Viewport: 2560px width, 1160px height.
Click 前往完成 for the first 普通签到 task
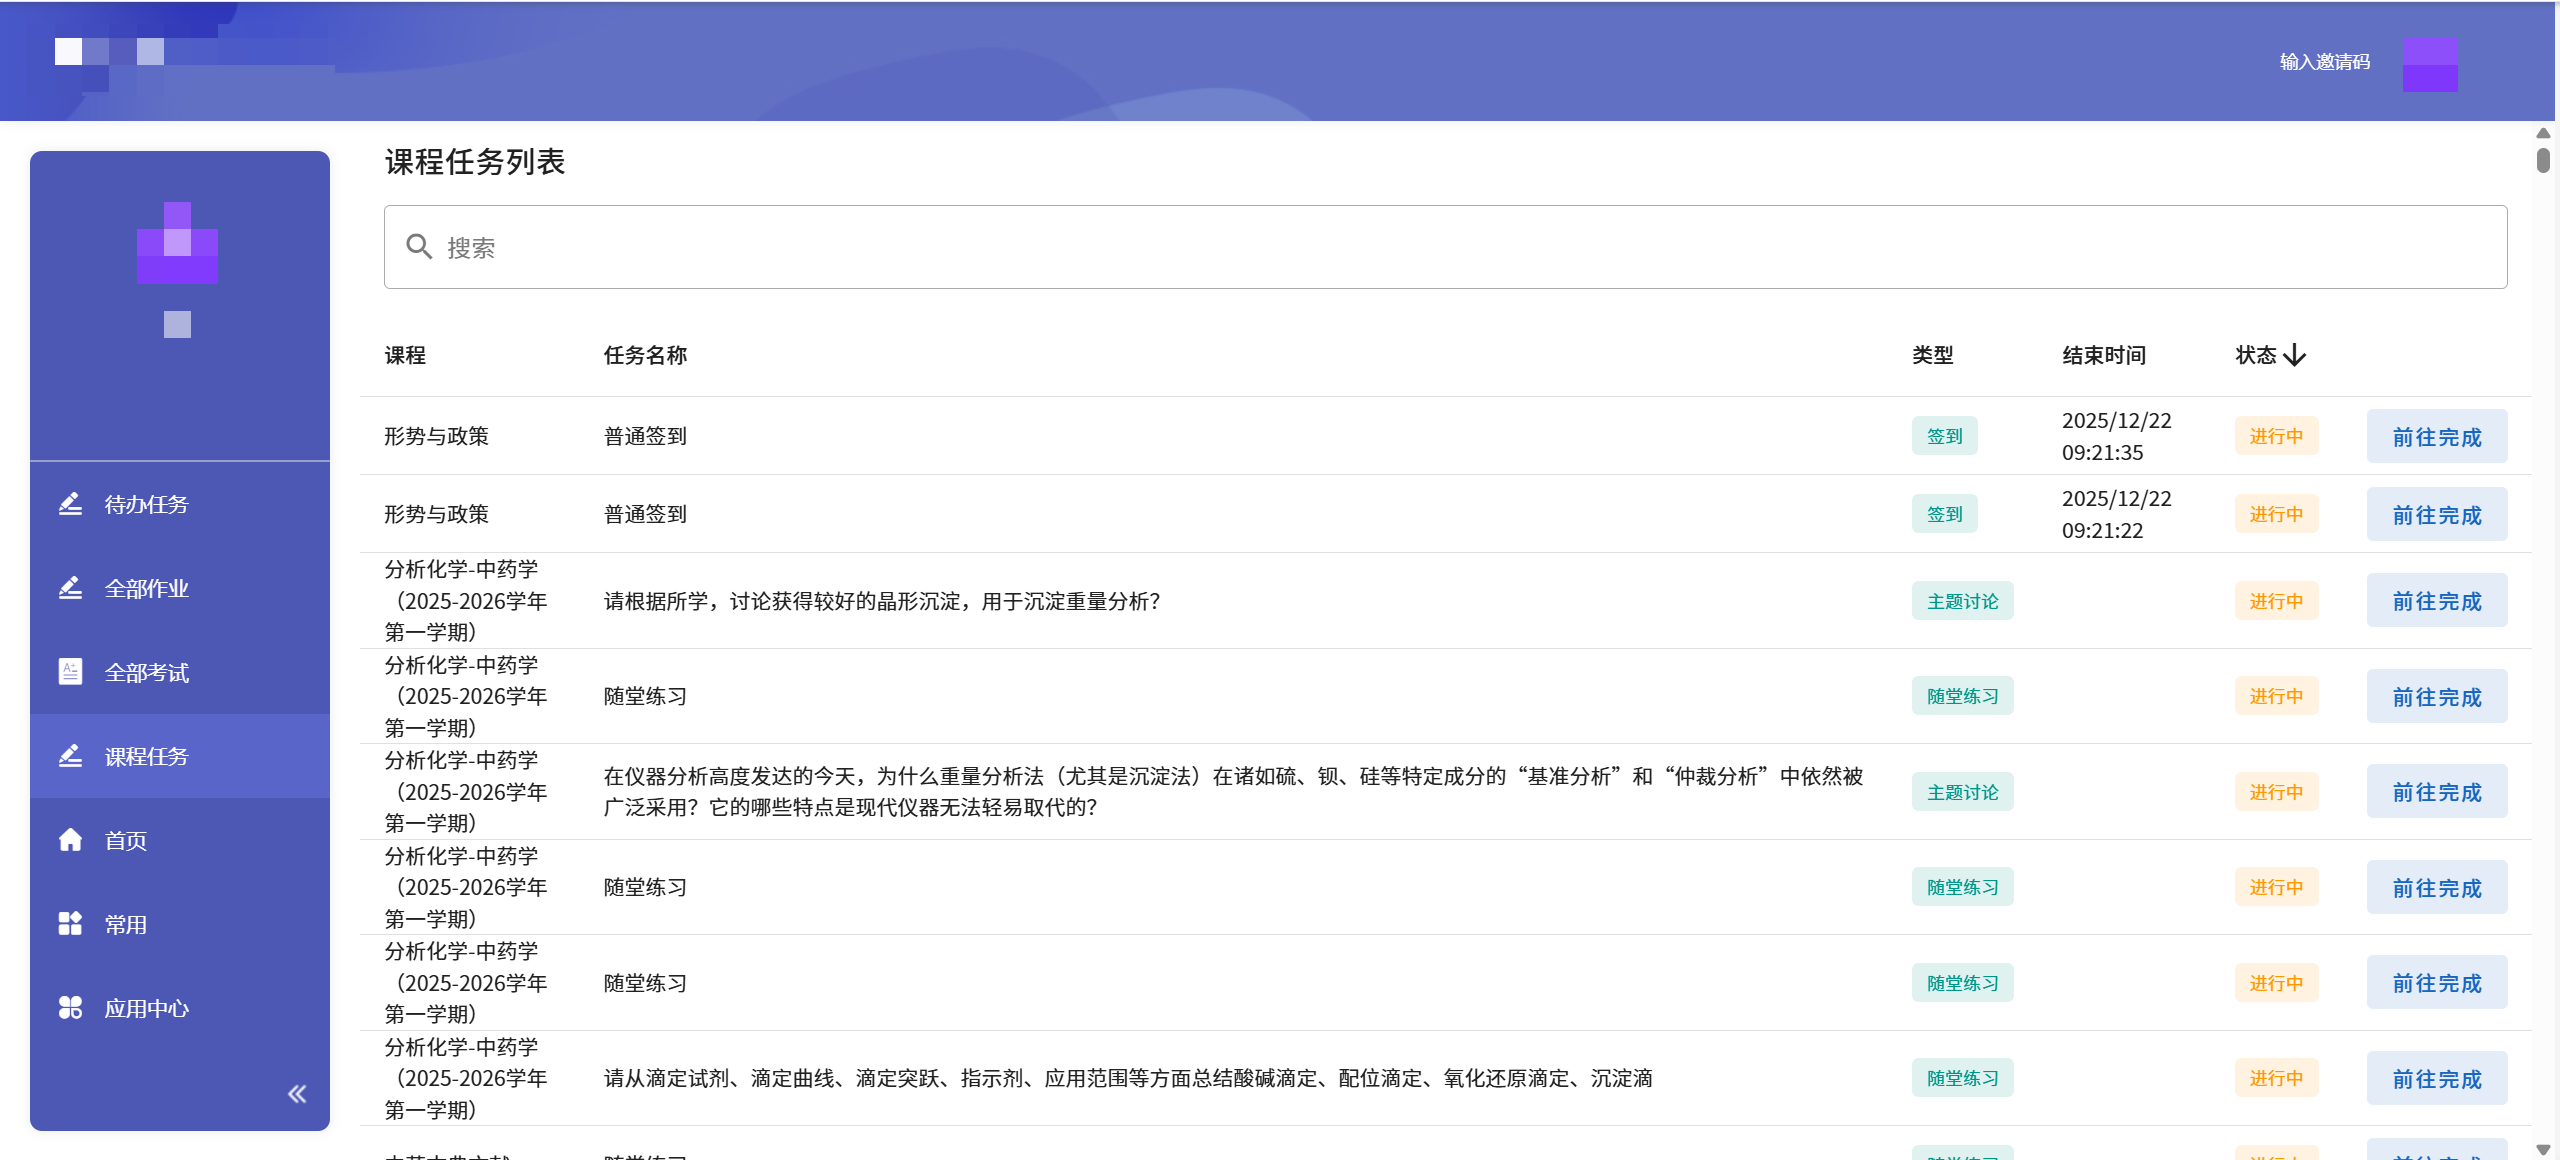click(x=2437, y=436)
